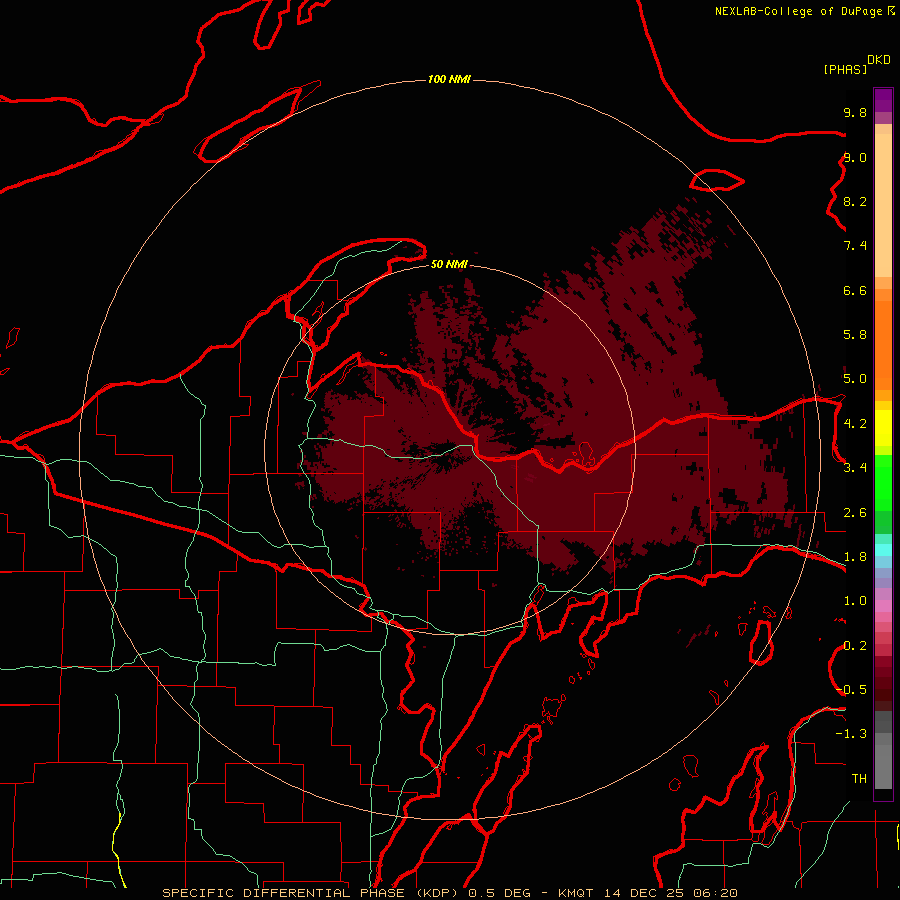The width and height of the screenshot is (900, 900).
Task: Pick the 4.2 value on the color scale
Action: (x=855, y=424)
